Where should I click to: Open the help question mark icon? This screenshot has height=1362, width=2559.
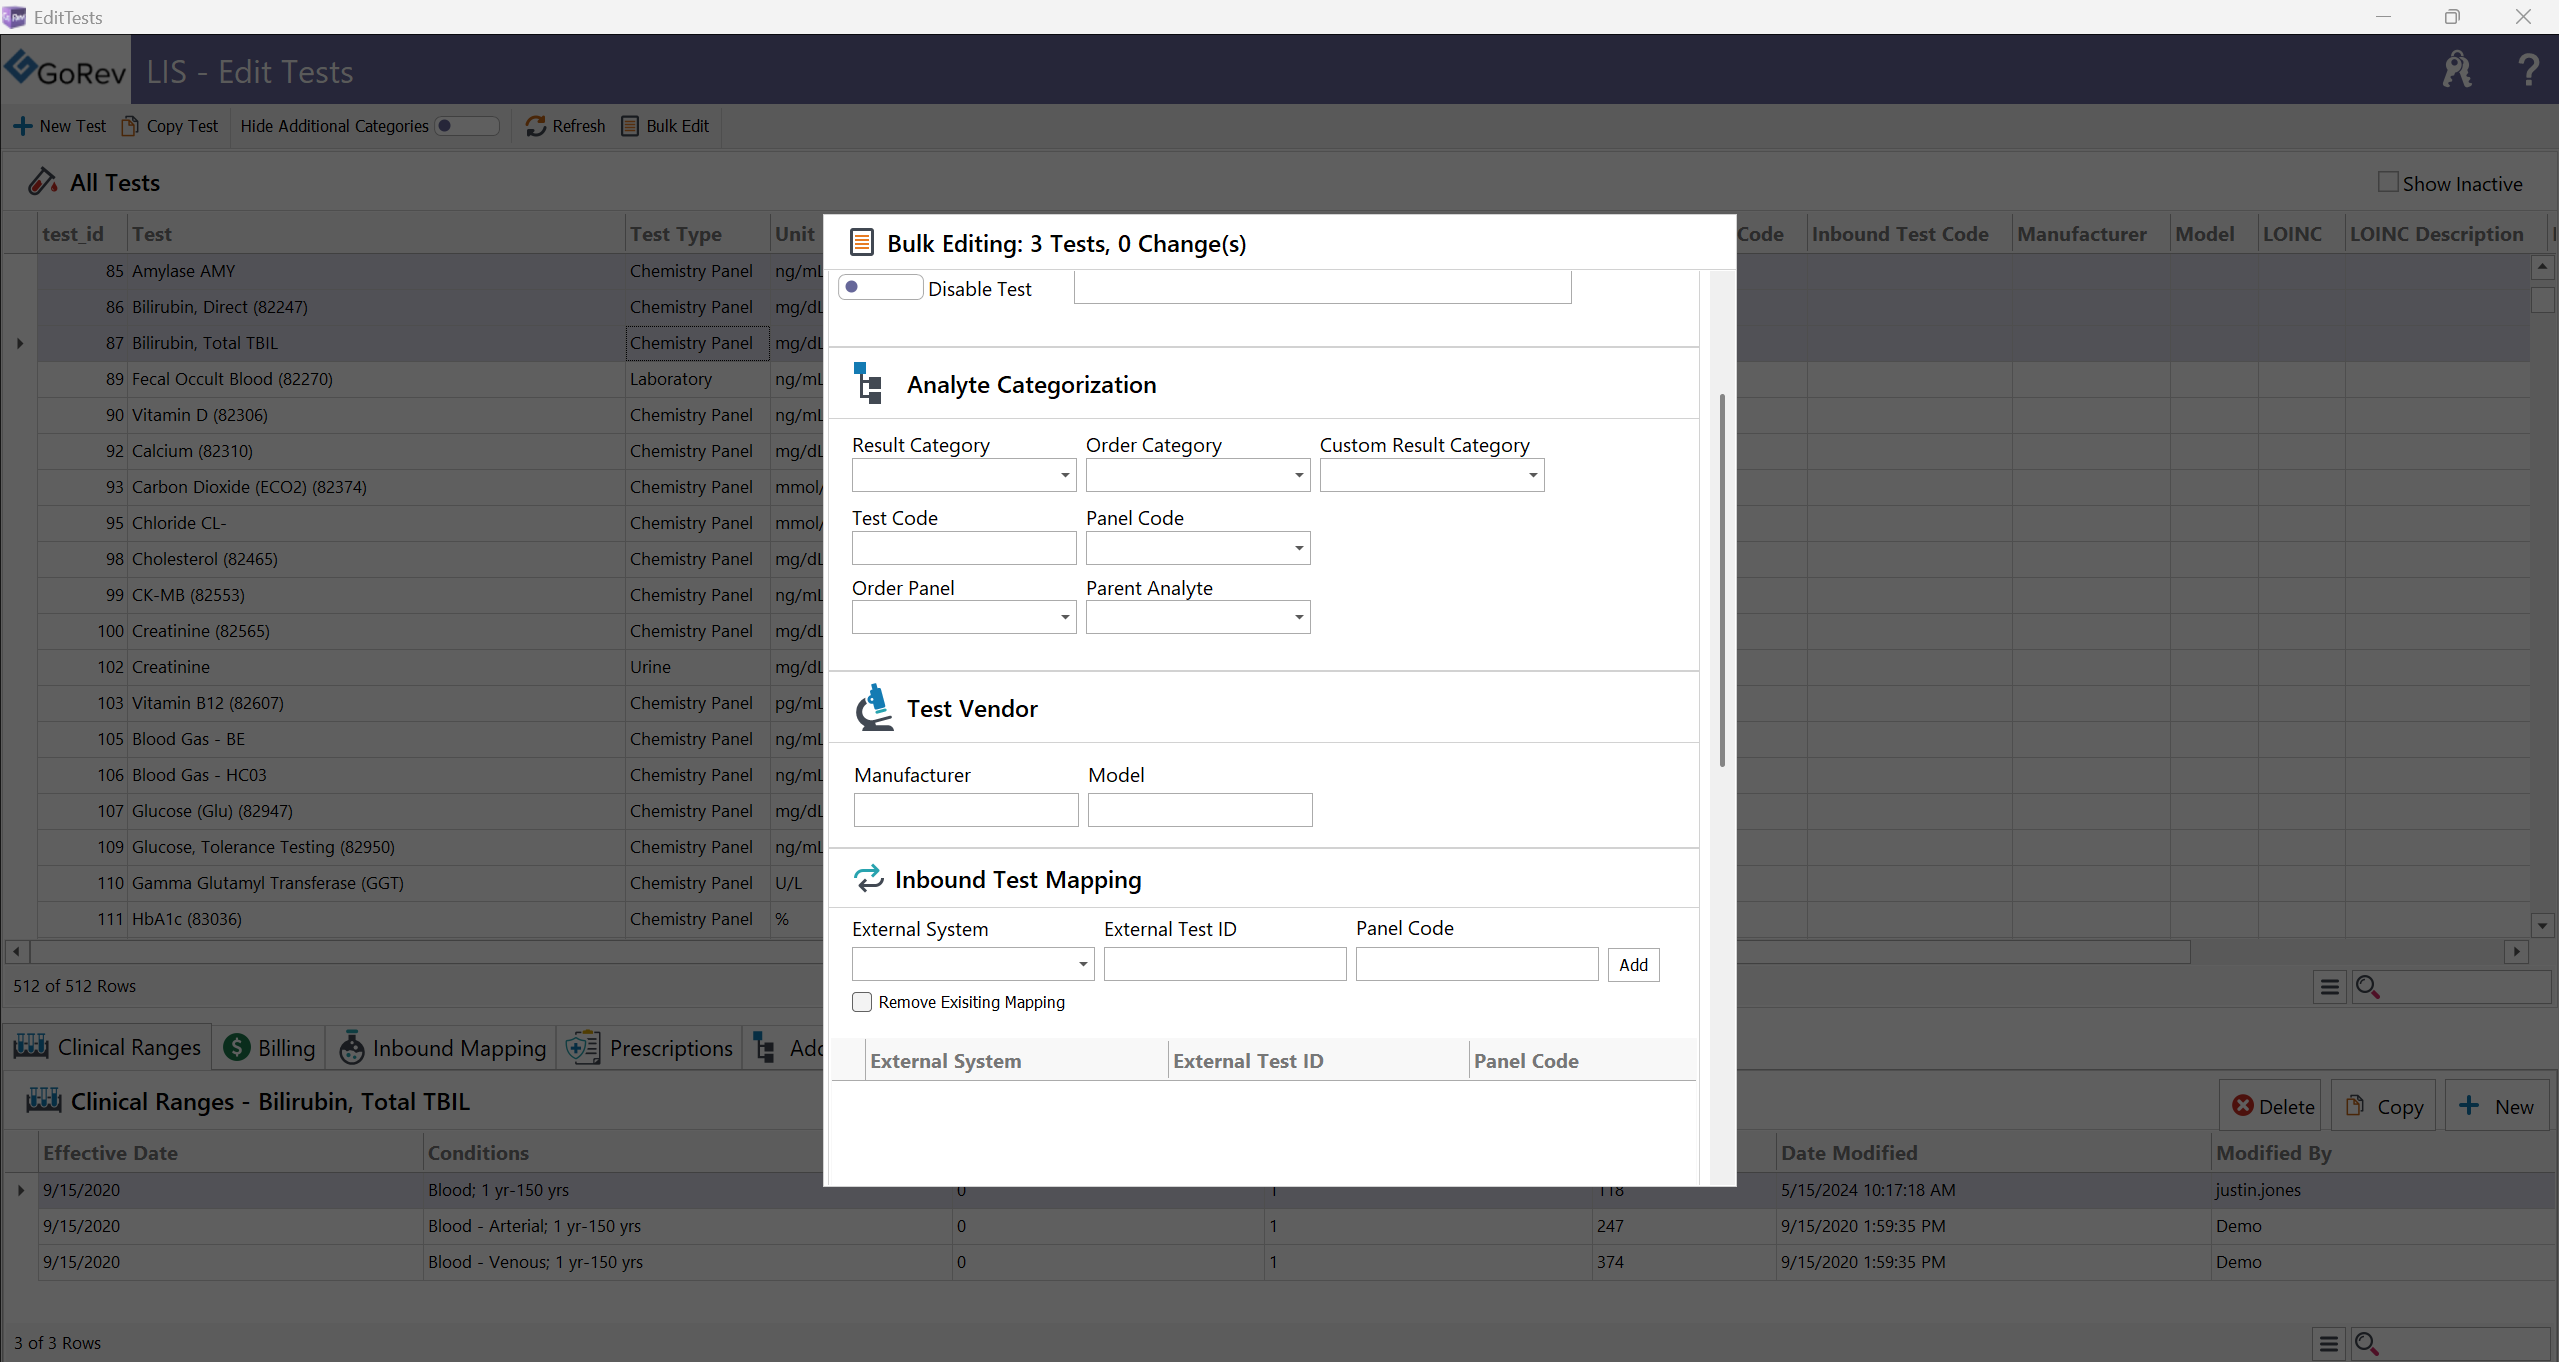pos(2528,69)
